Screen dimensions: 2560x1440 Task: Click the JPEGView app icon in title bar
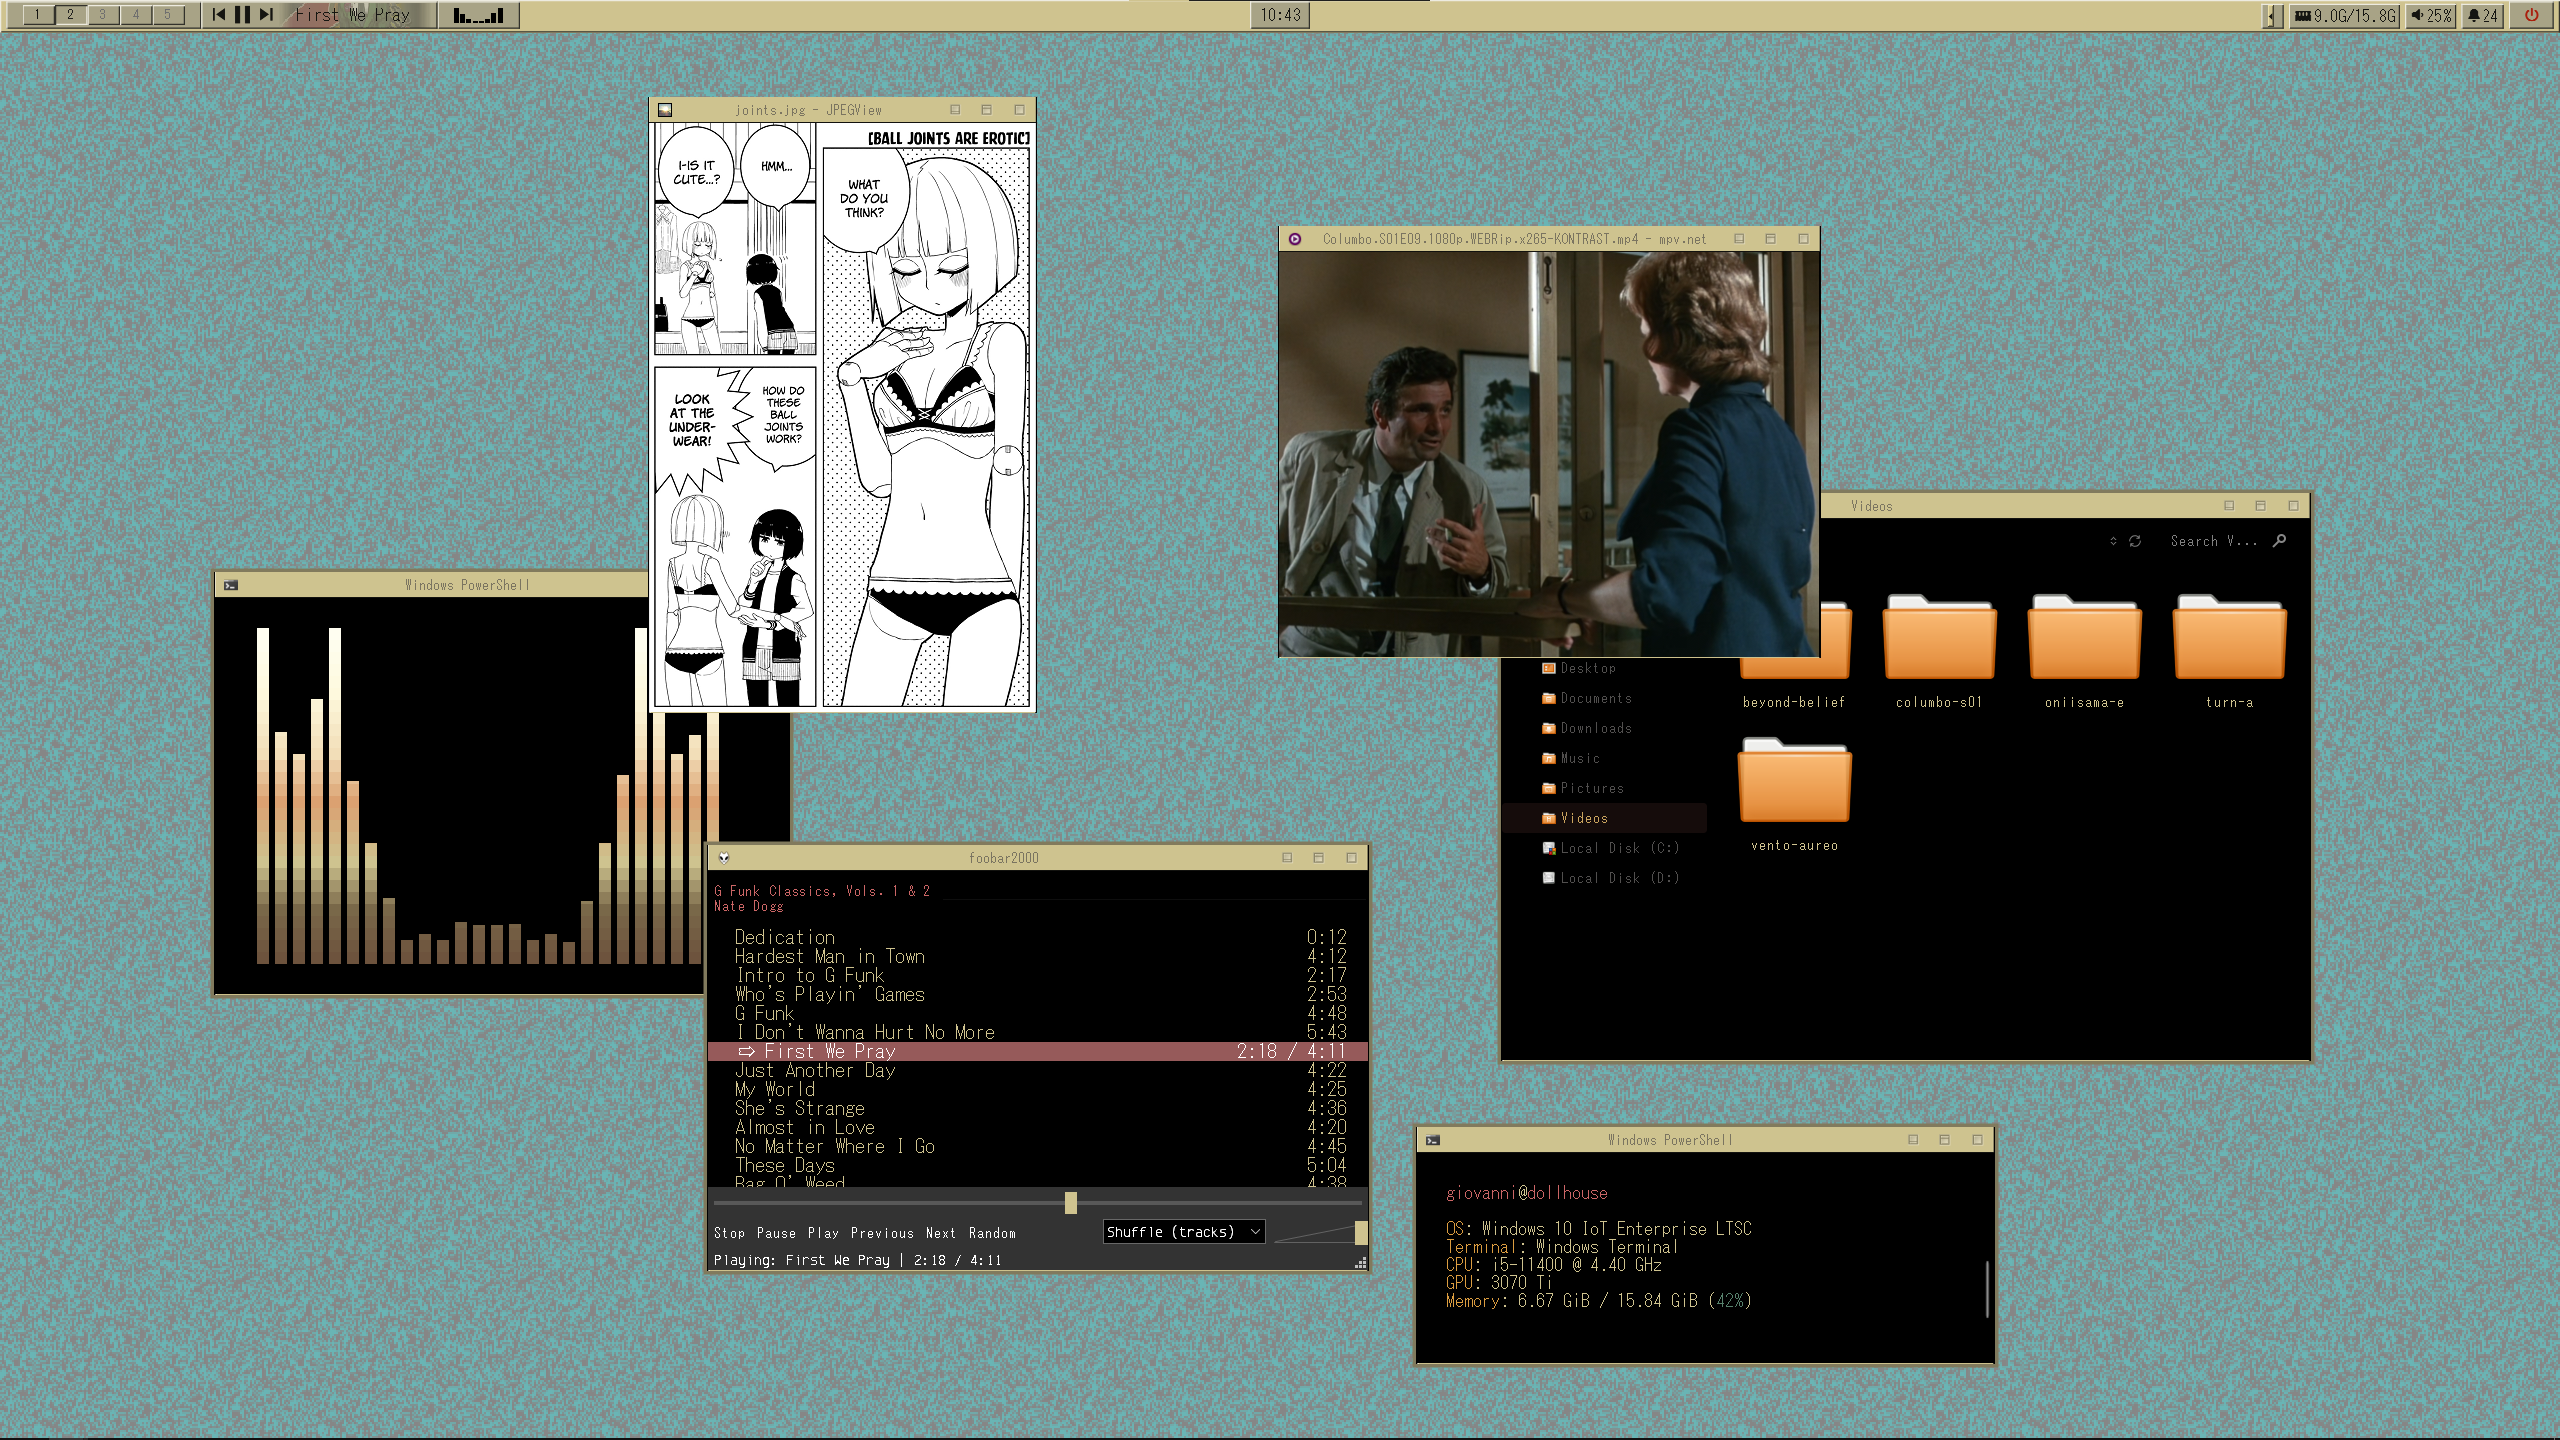(x=665, y=110)
